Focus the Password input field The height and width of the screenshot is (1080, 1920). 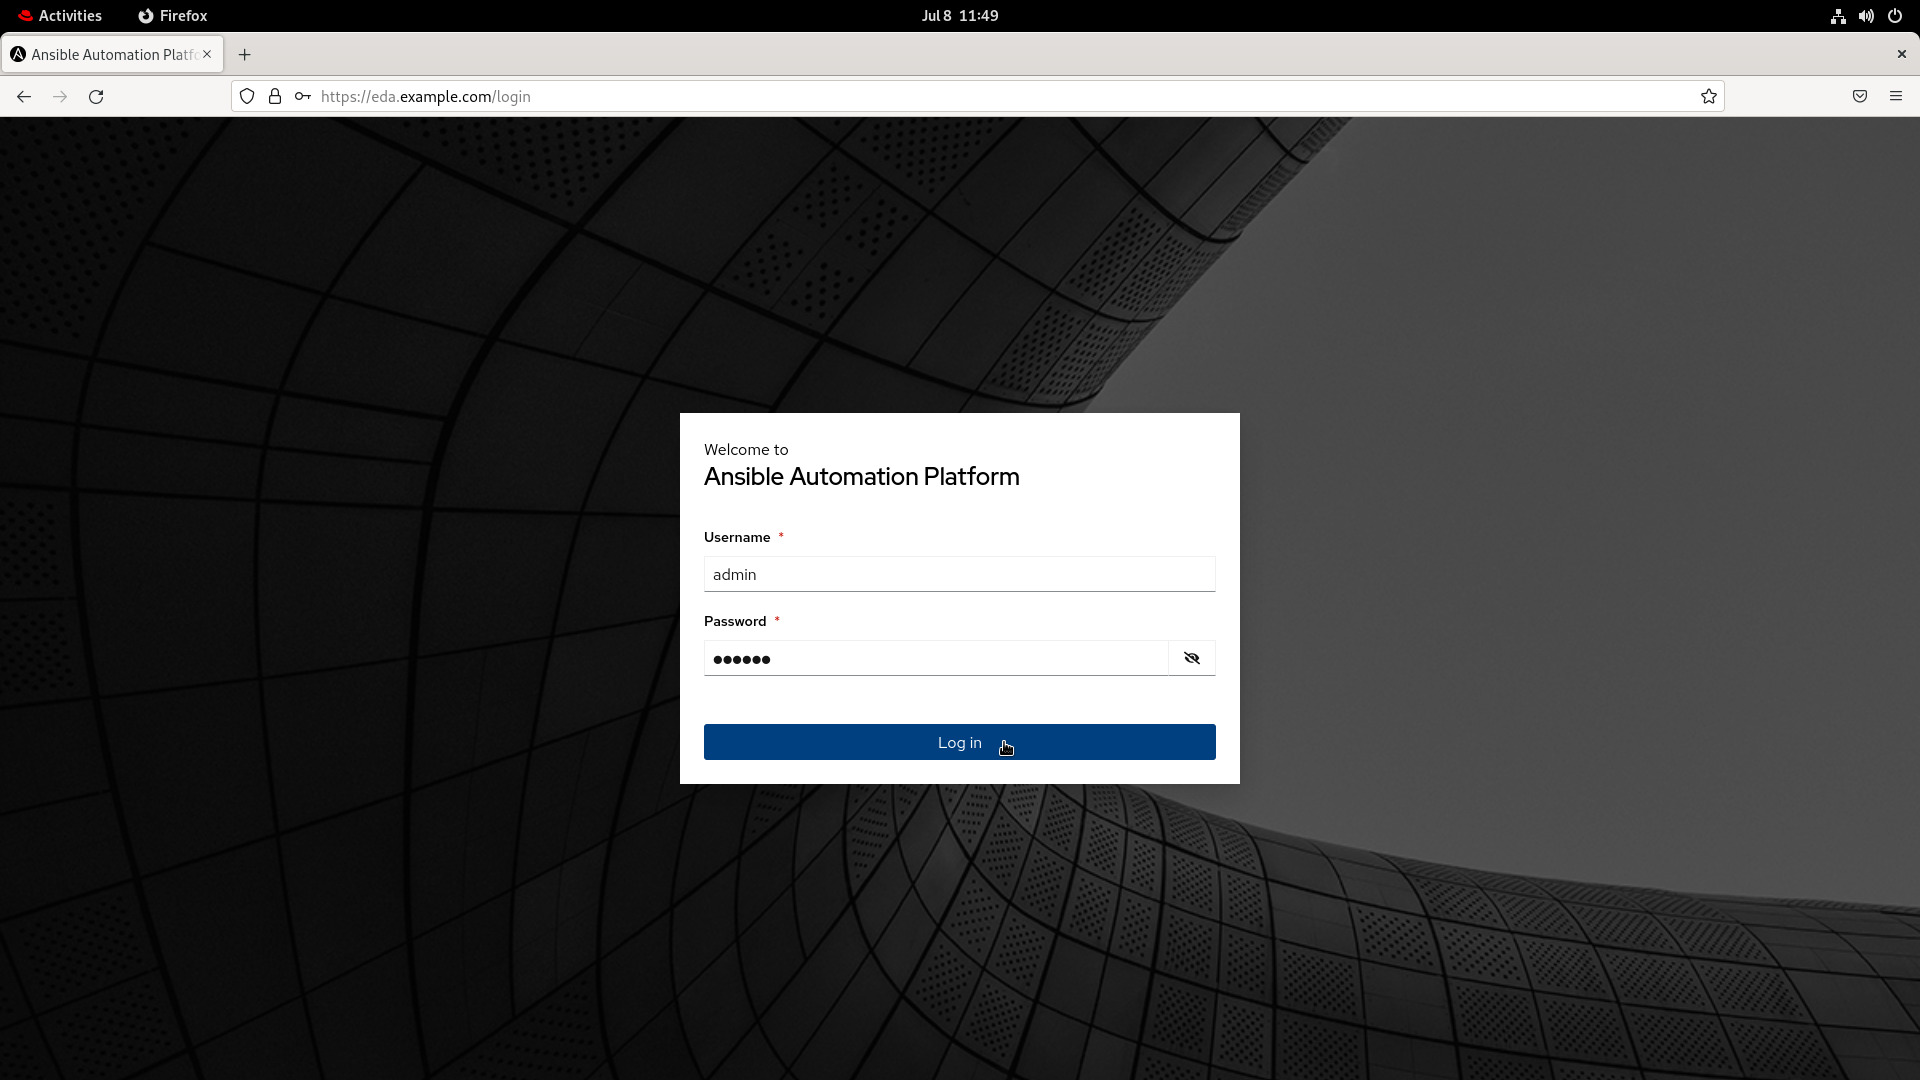click(935, 658)
